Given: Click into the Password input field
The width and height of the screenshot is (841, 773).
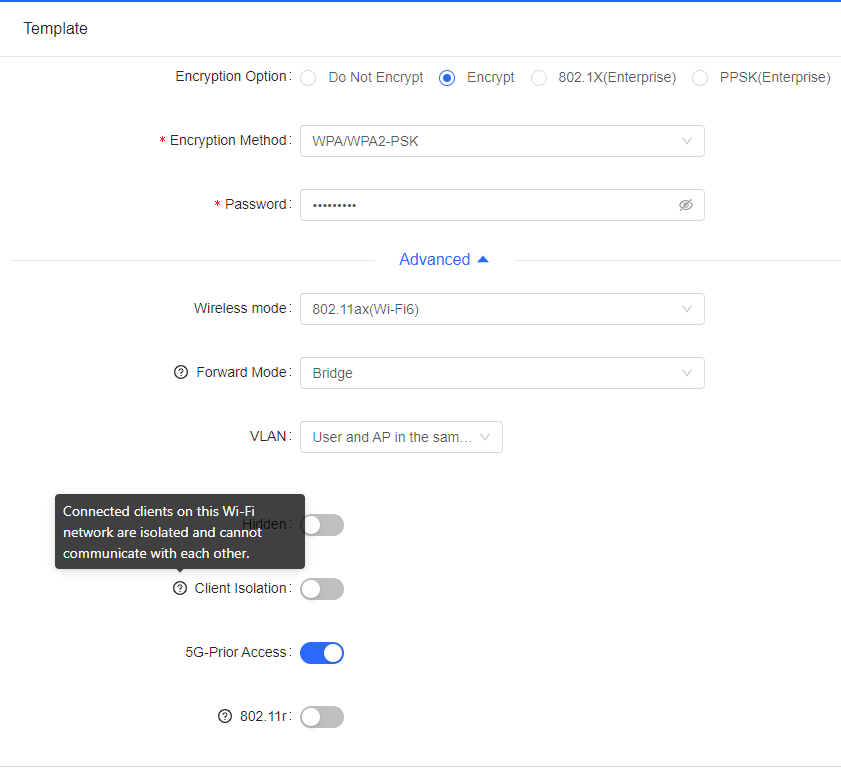Looking at the screenshot, I should pyautogui.click(x=490, y=205).
